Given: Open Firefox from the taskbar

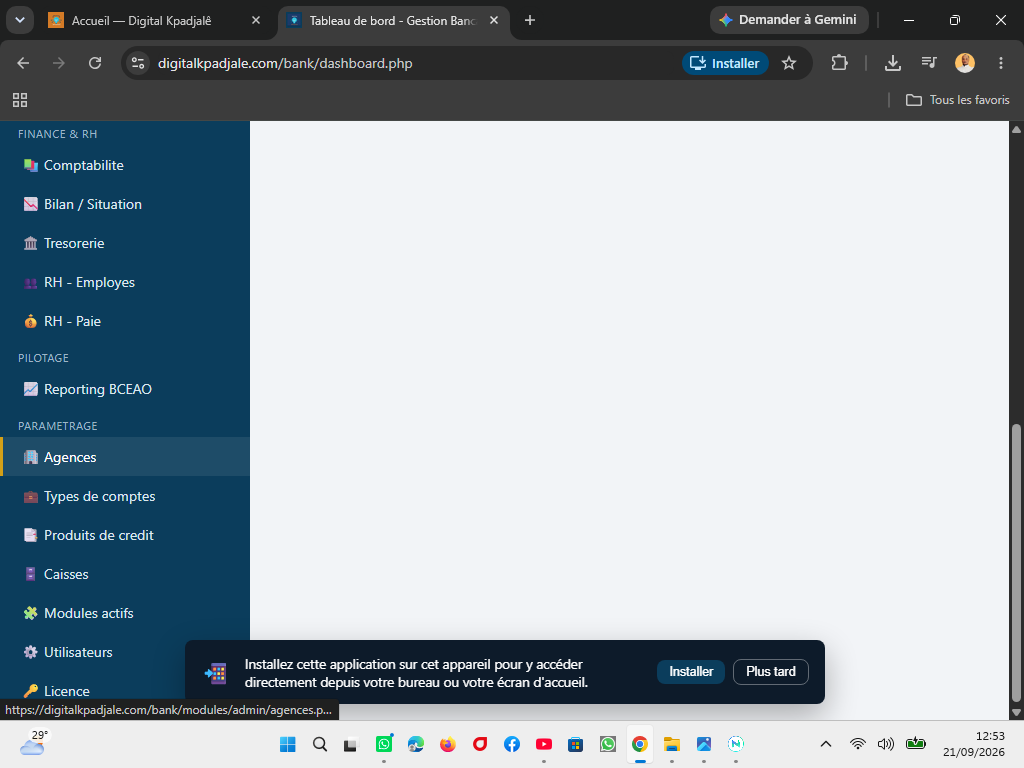Looking at the screenshot, I should pos(447,744).
